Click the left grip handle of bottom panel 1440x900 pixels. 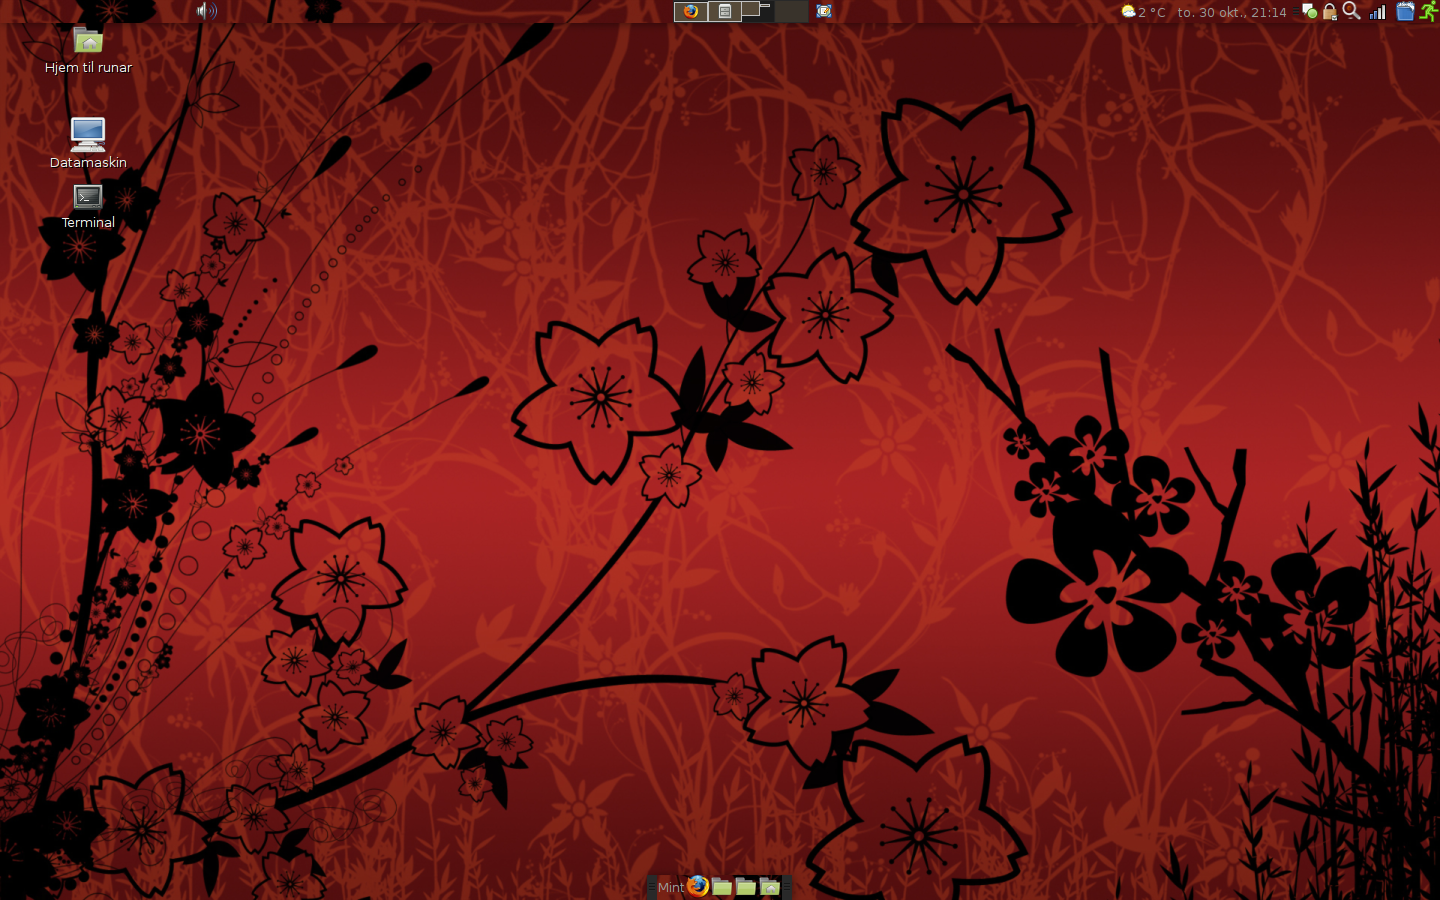651,887
